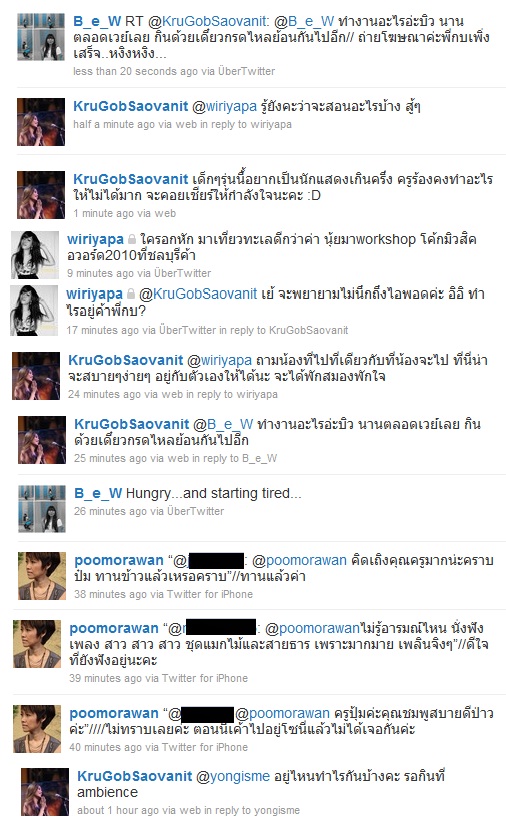
Task: Click @KruGobSaovanit mention in wiriyapa's 17 minutes tweet
Action: click(x=198, y=294)
